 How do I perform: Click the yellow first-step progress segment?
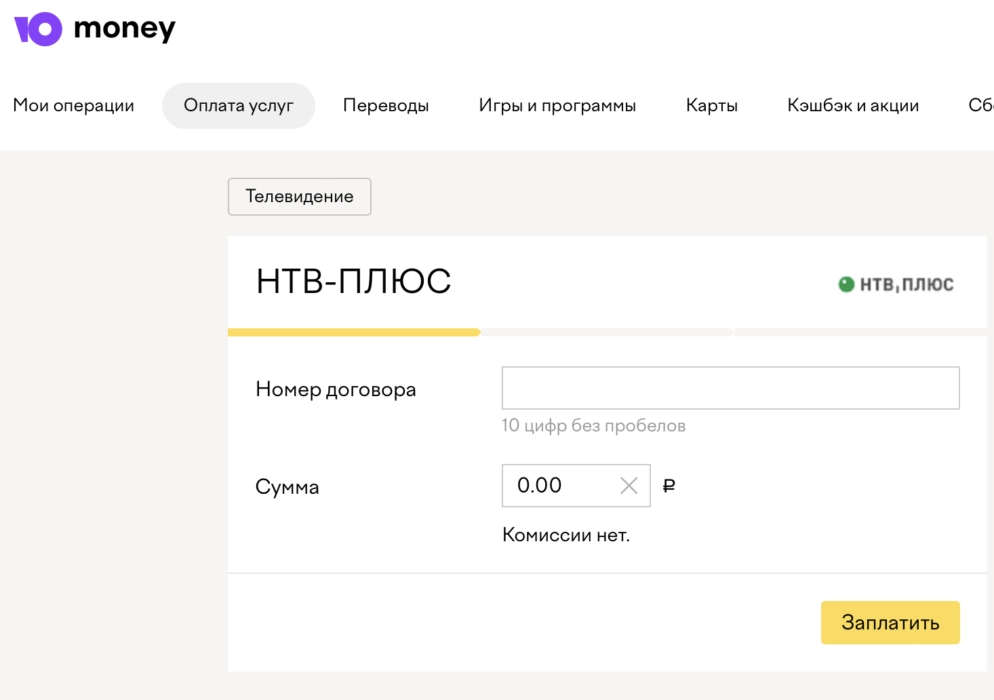[x=354, y=332]
